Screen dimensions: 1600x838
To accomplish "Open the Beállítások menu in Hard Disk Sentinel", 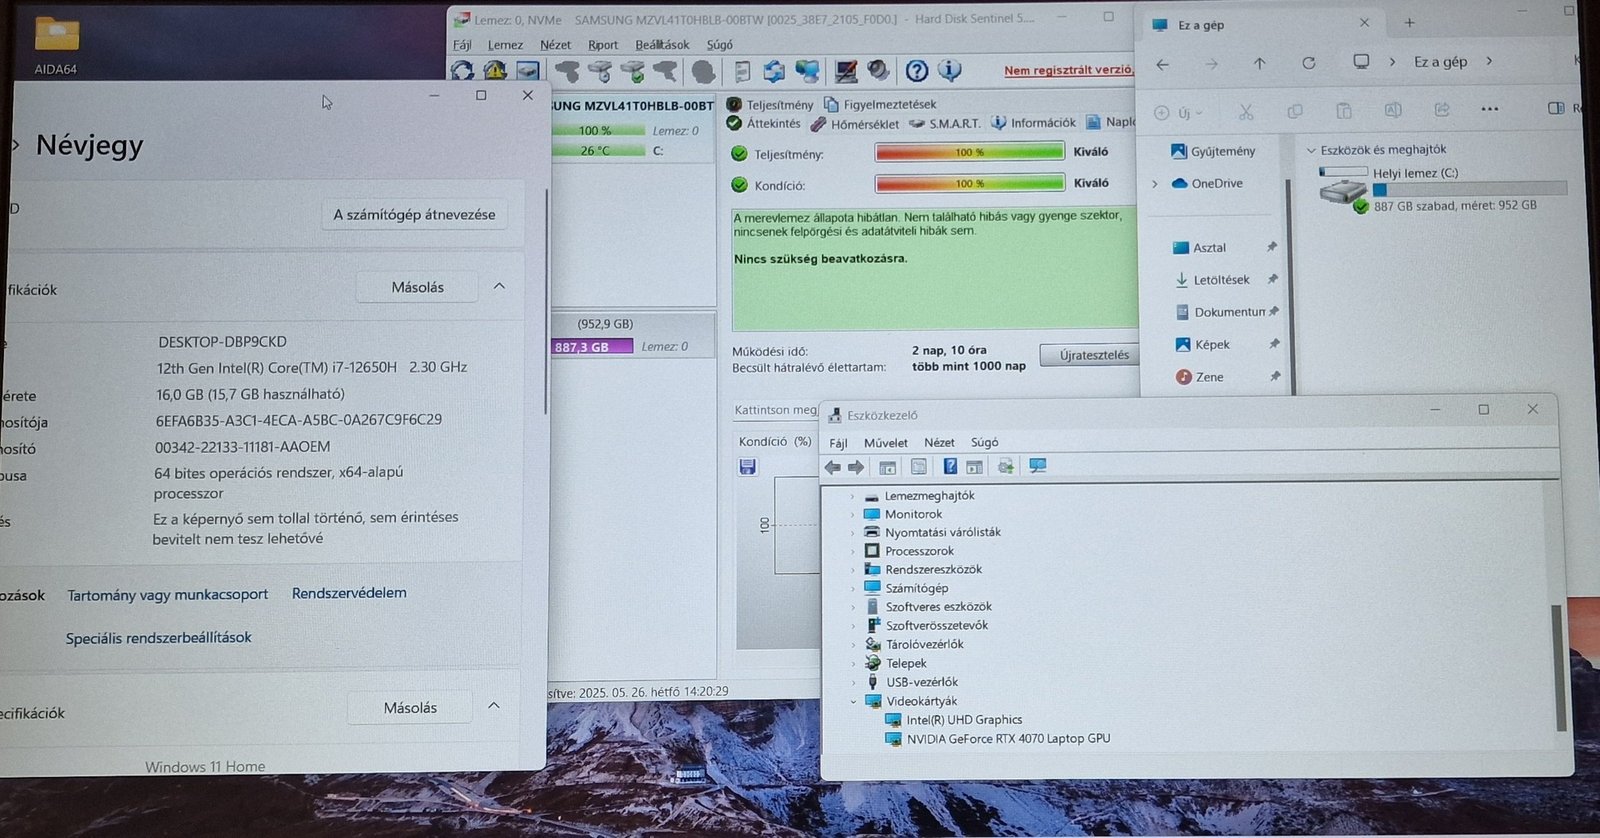I will pyautogui.click(x=662, y=45).
